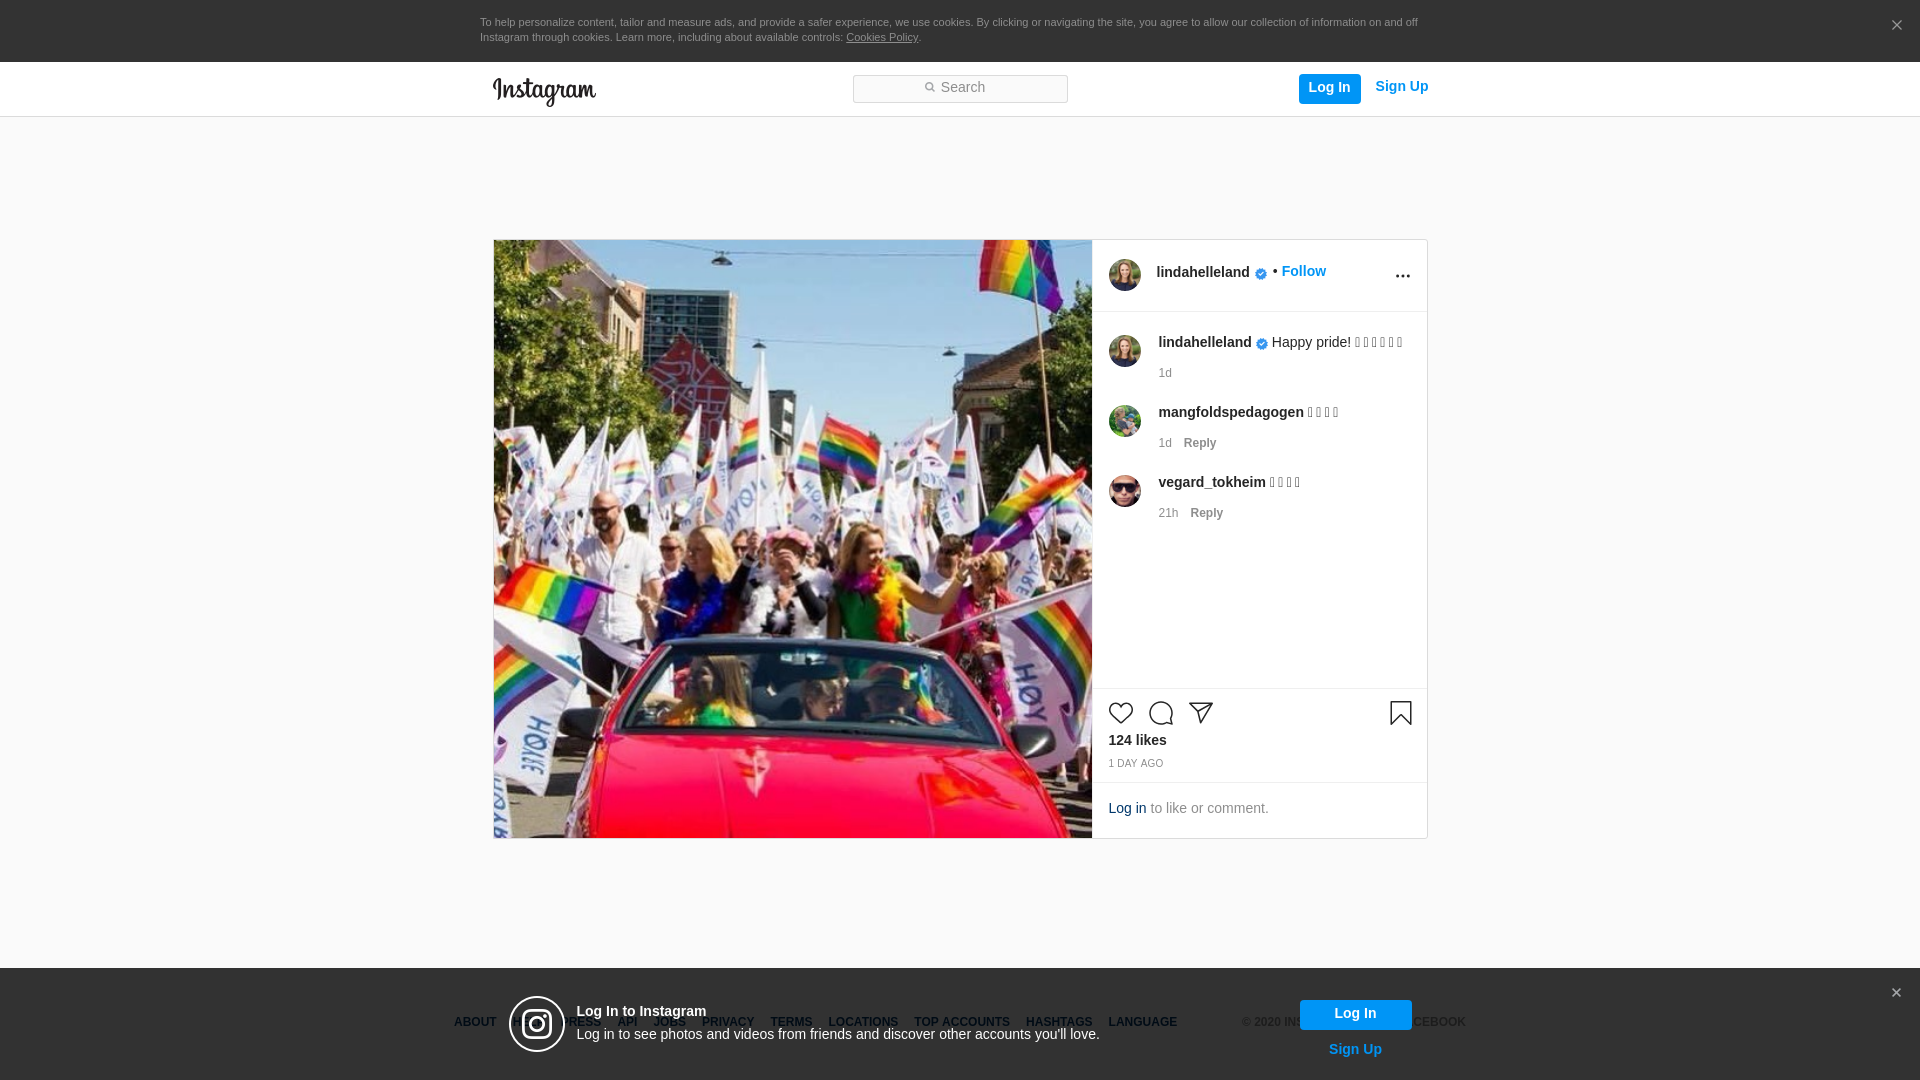Open vegard_tokheim commenter avatar
1920x1080 pixels.
tap(1124, 491)
